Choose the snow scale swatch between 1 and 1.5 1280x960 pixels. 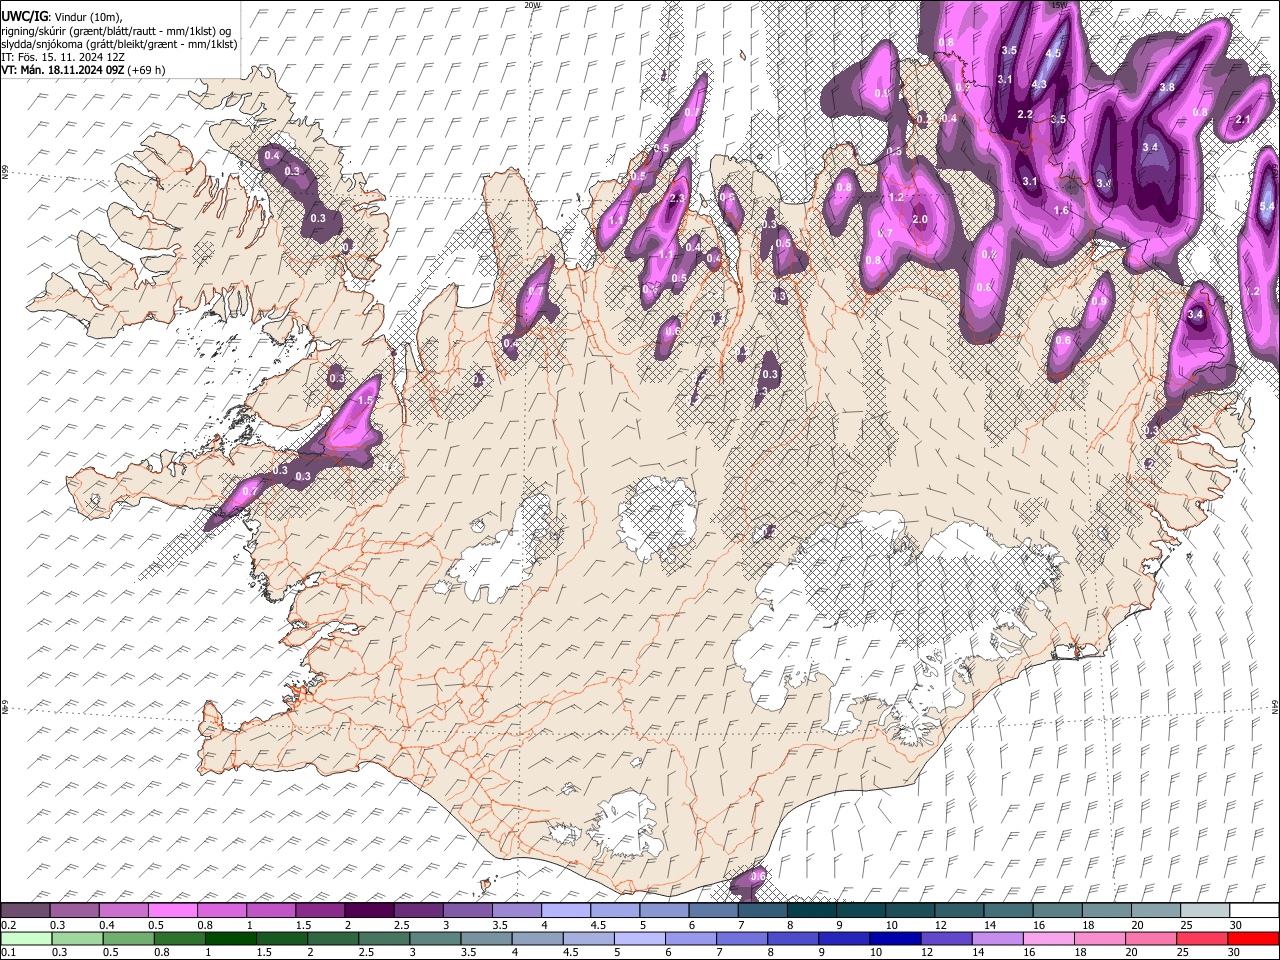[271, 910]
